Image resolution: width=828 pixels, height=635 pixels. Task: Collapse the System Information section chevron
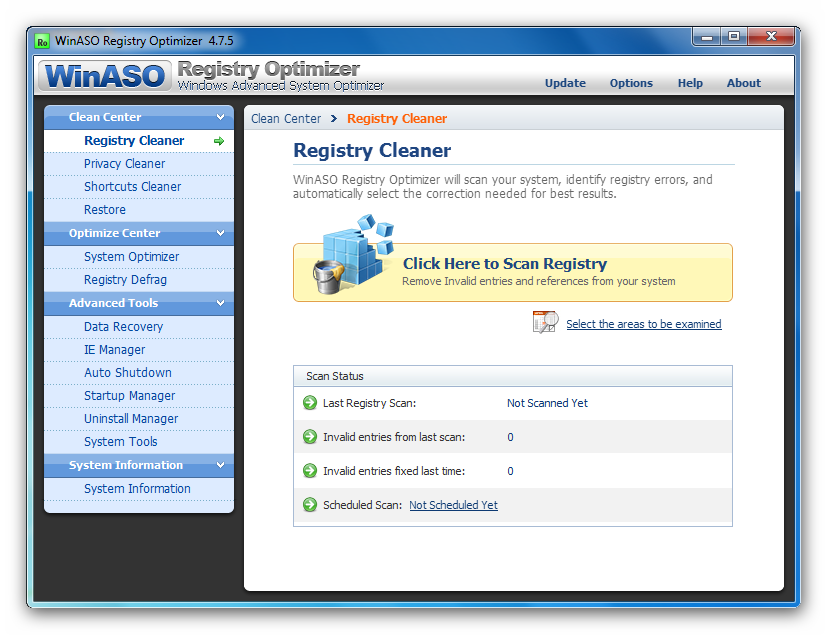click(x=221, y=465)
